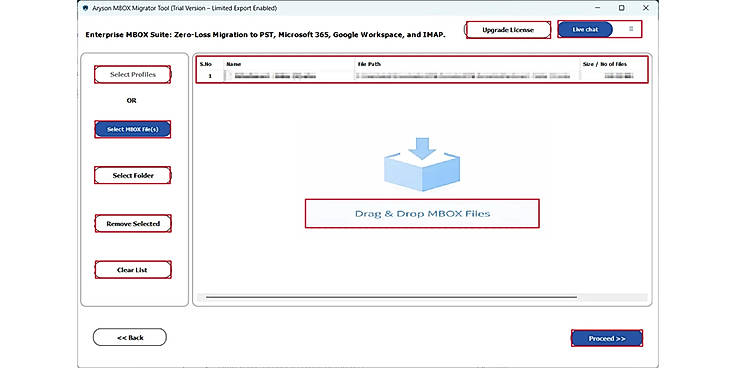Minimize the Aryson MBOX Migrator window

coord(598,8)
